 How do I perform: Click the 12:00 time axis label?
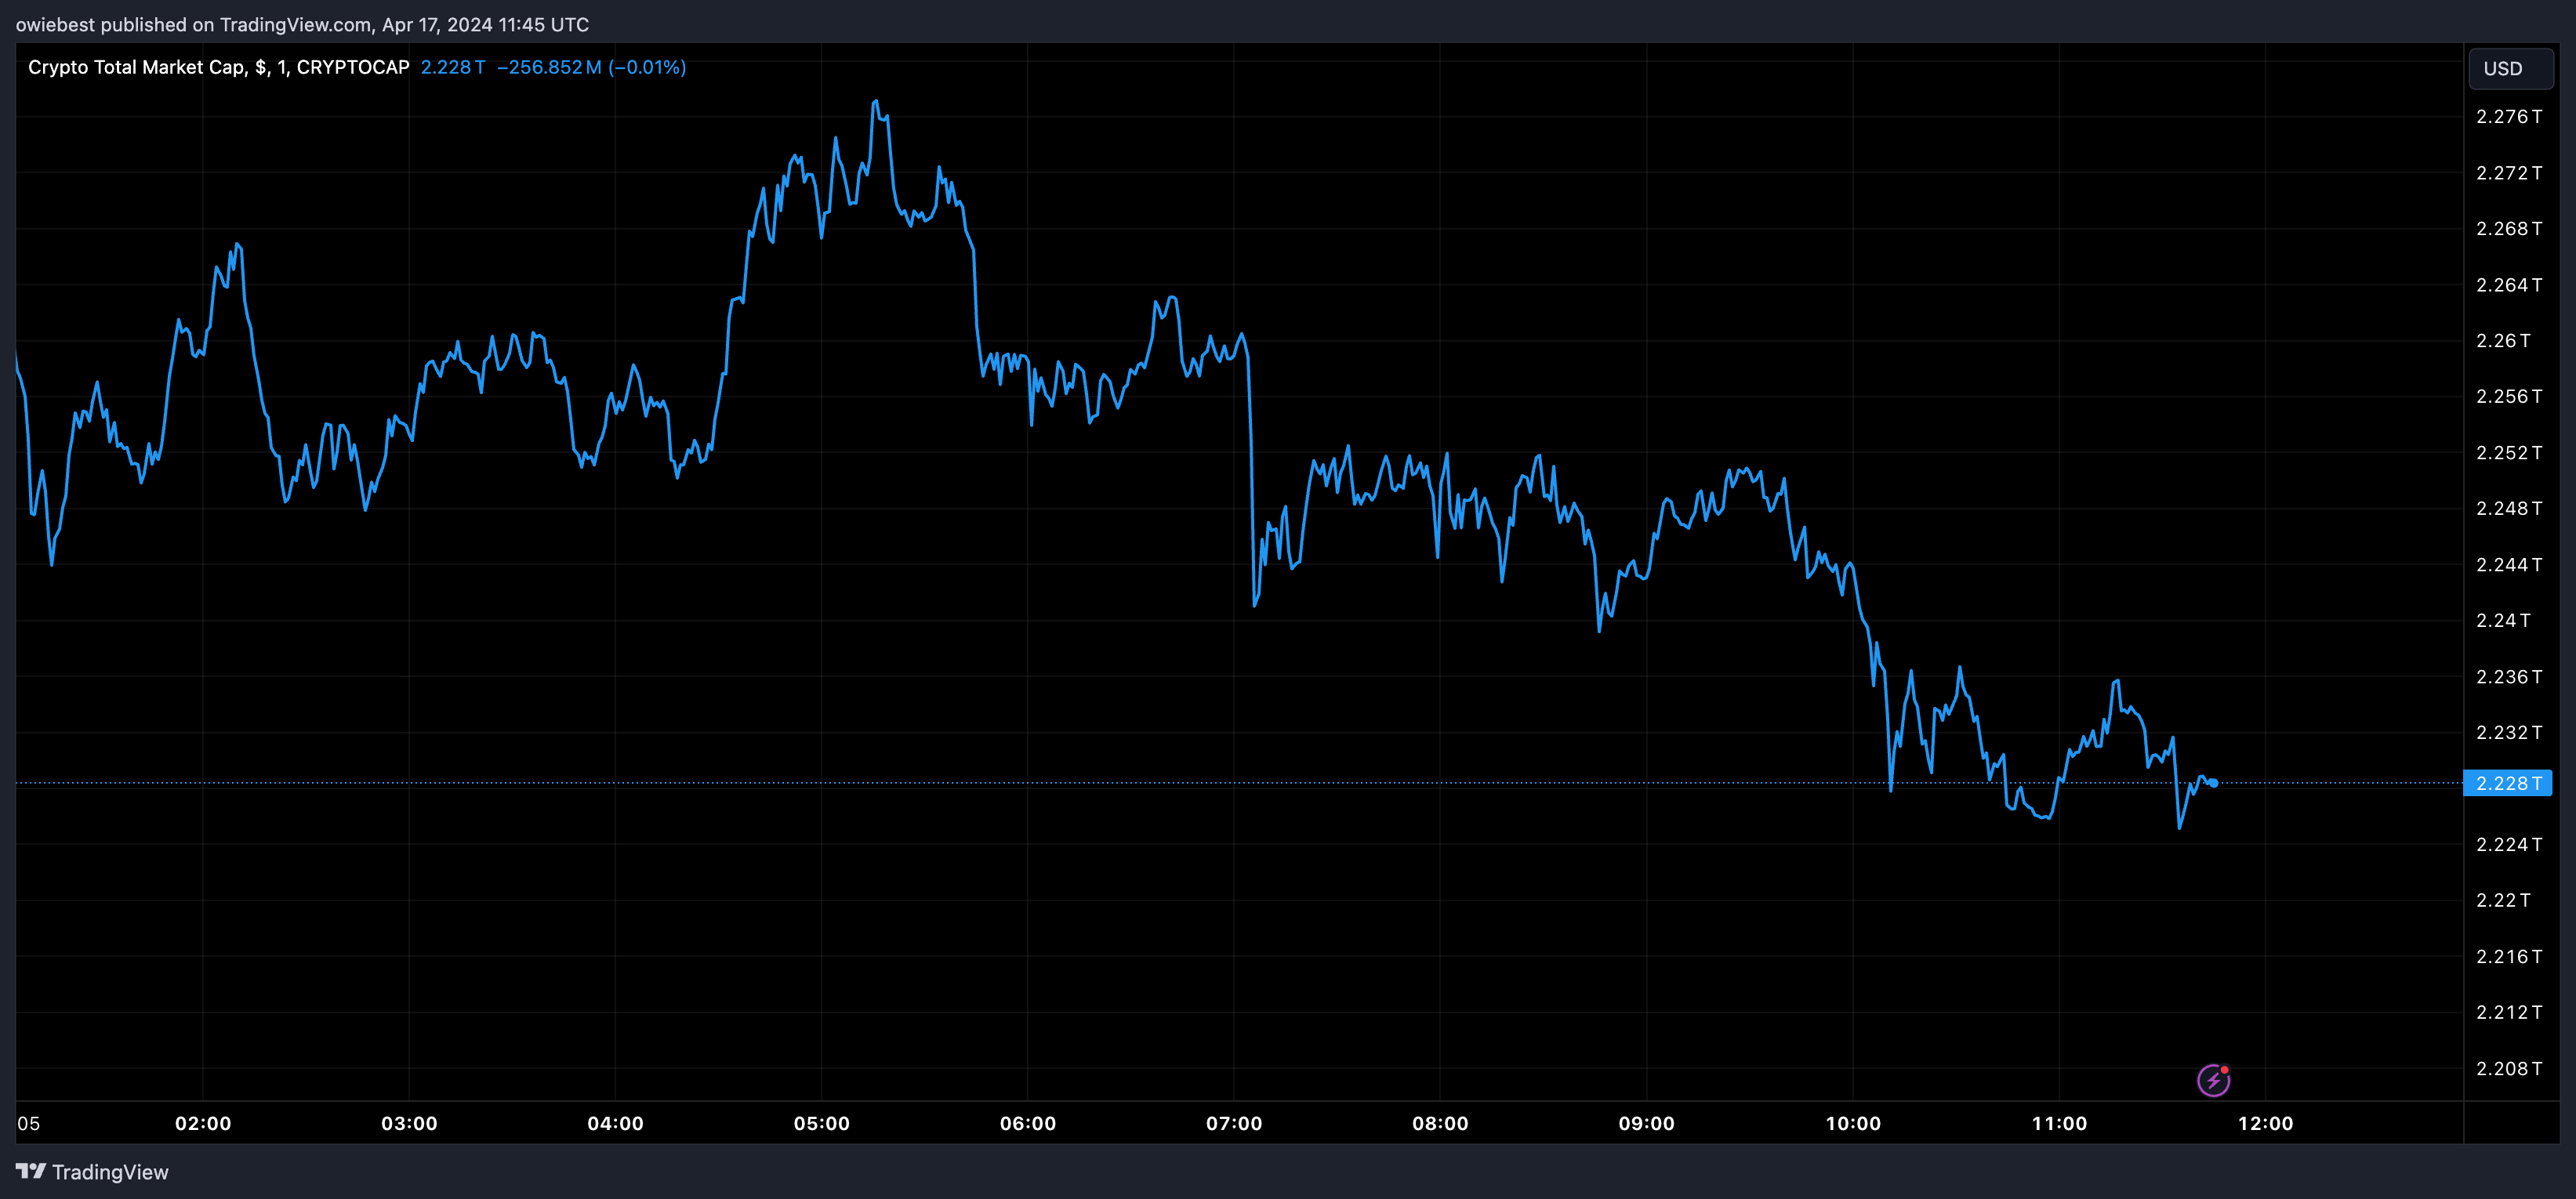(x=2265, y=1123)
